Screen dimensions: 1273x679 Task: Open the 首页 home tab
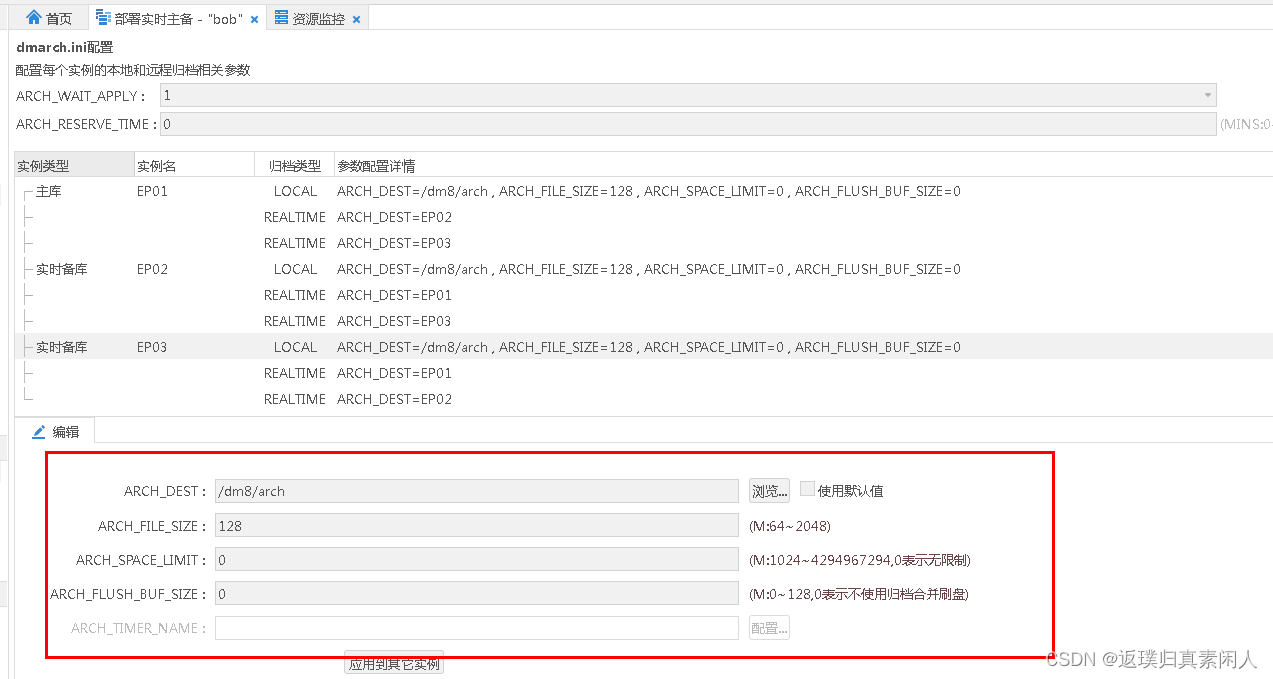pos(48,18)
